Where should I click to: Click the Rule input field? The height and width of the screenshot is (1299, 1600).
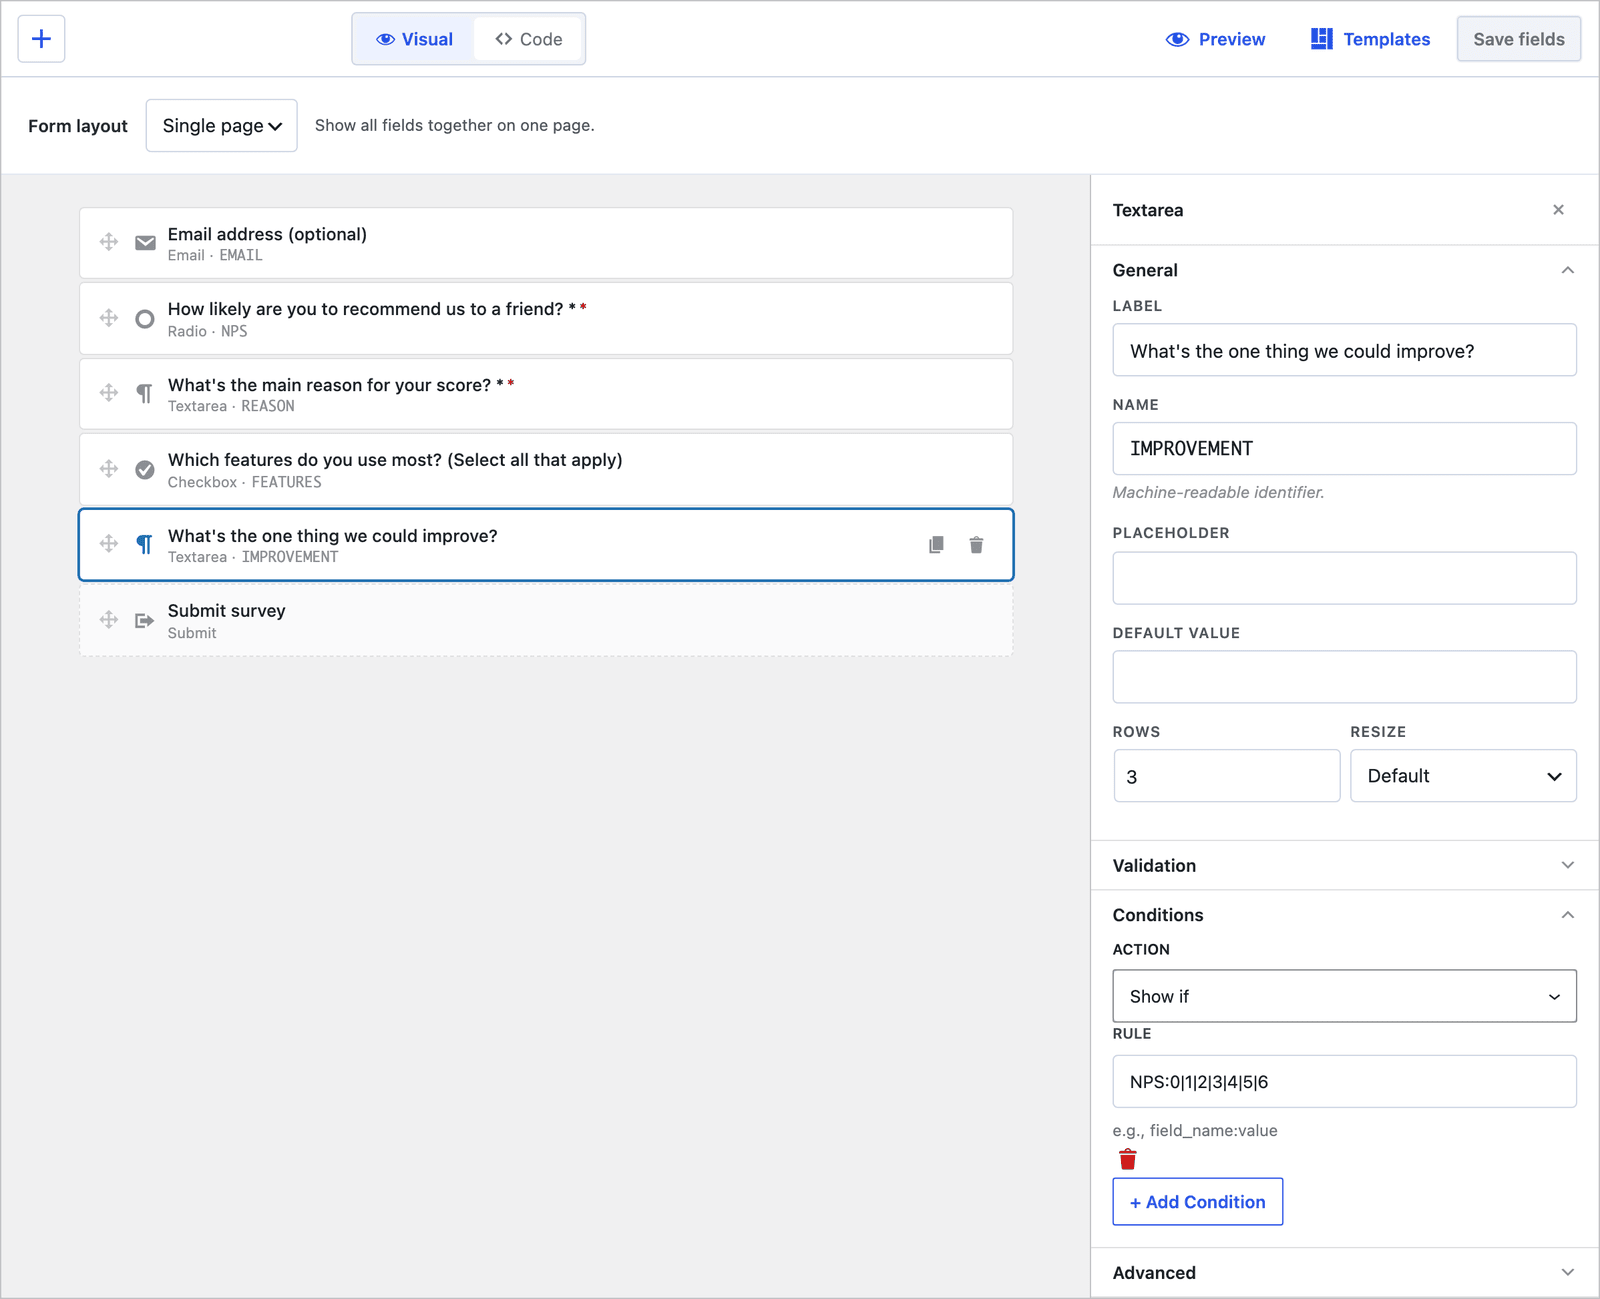(x=1344, y=1081)
